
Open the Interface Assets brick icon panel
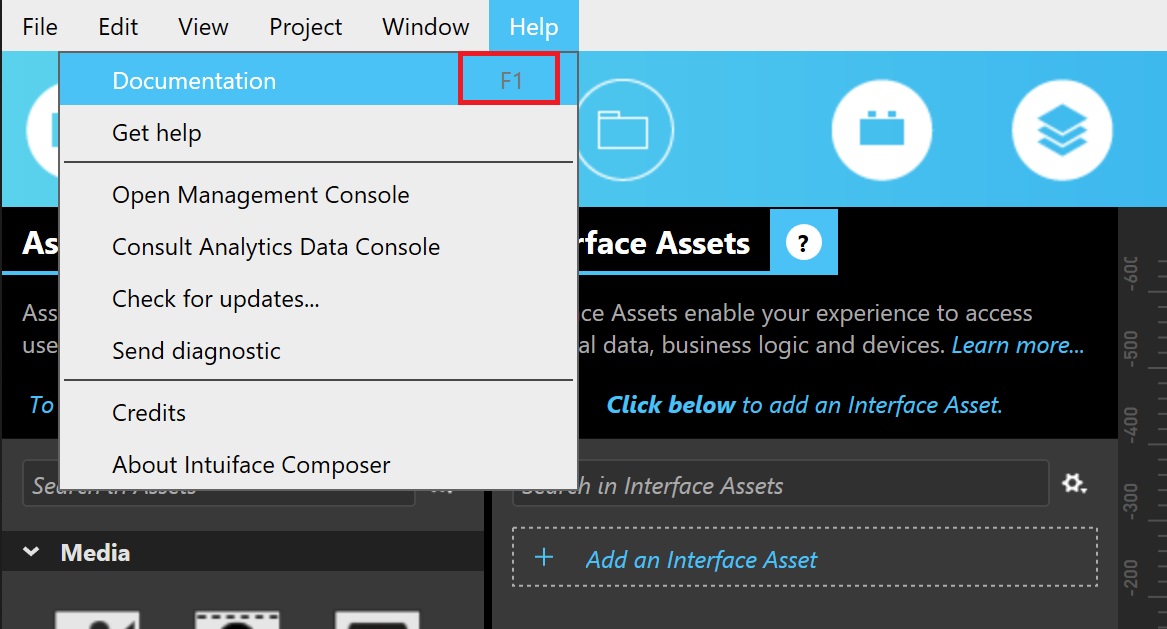click(x=881, y=130)
